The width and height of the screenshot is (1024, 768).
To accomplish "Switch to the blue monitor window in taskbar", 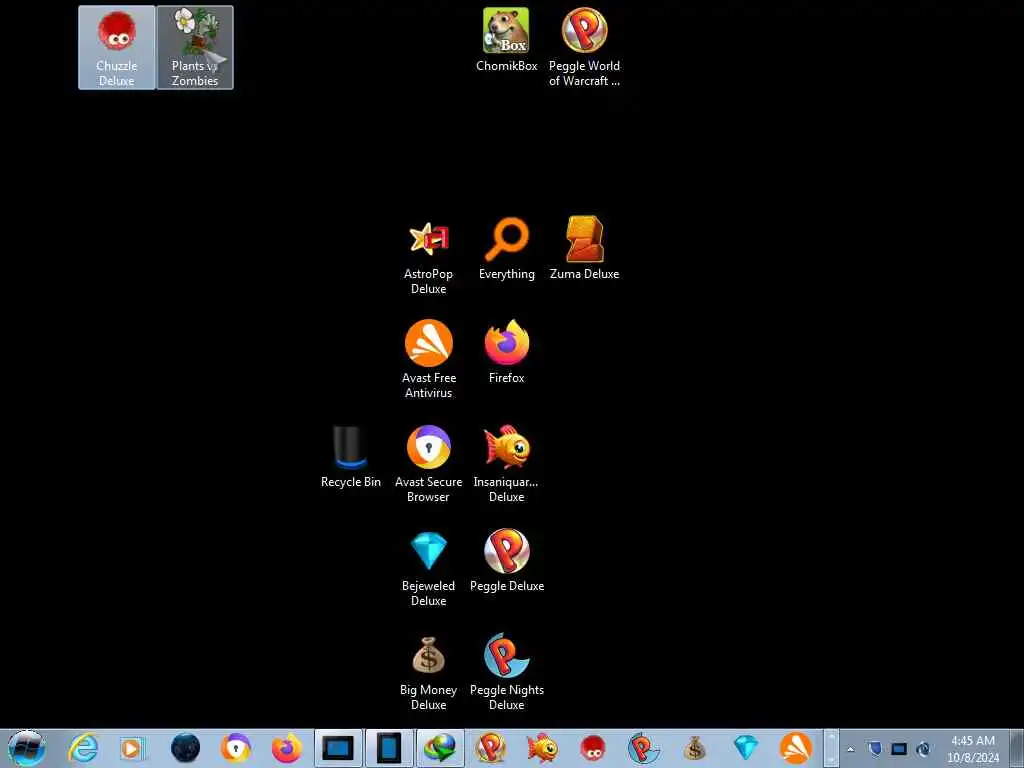I will [338, 748].
